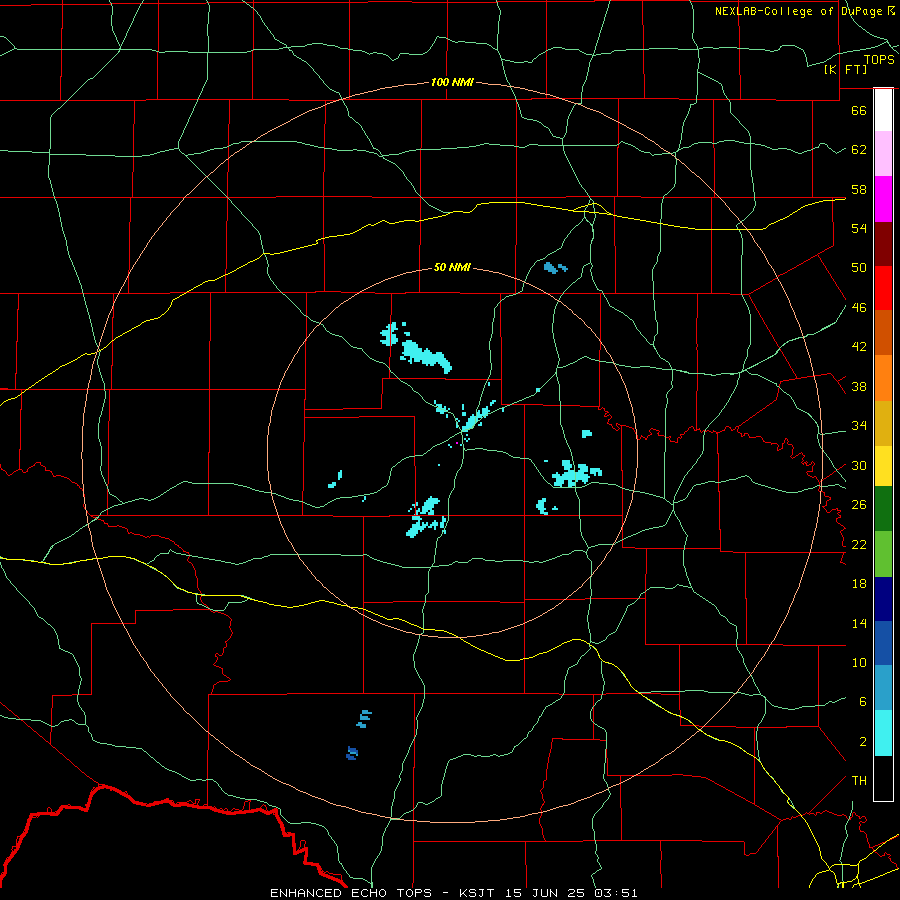Click the '6' scale label

862,702
